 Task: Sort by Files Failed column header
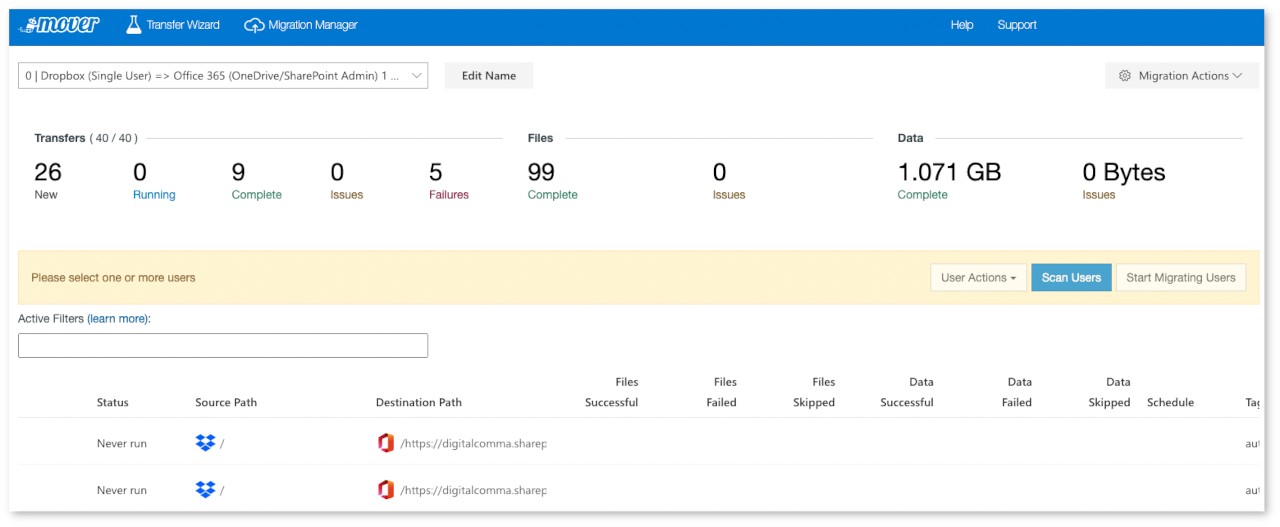[x=721, y=392]
